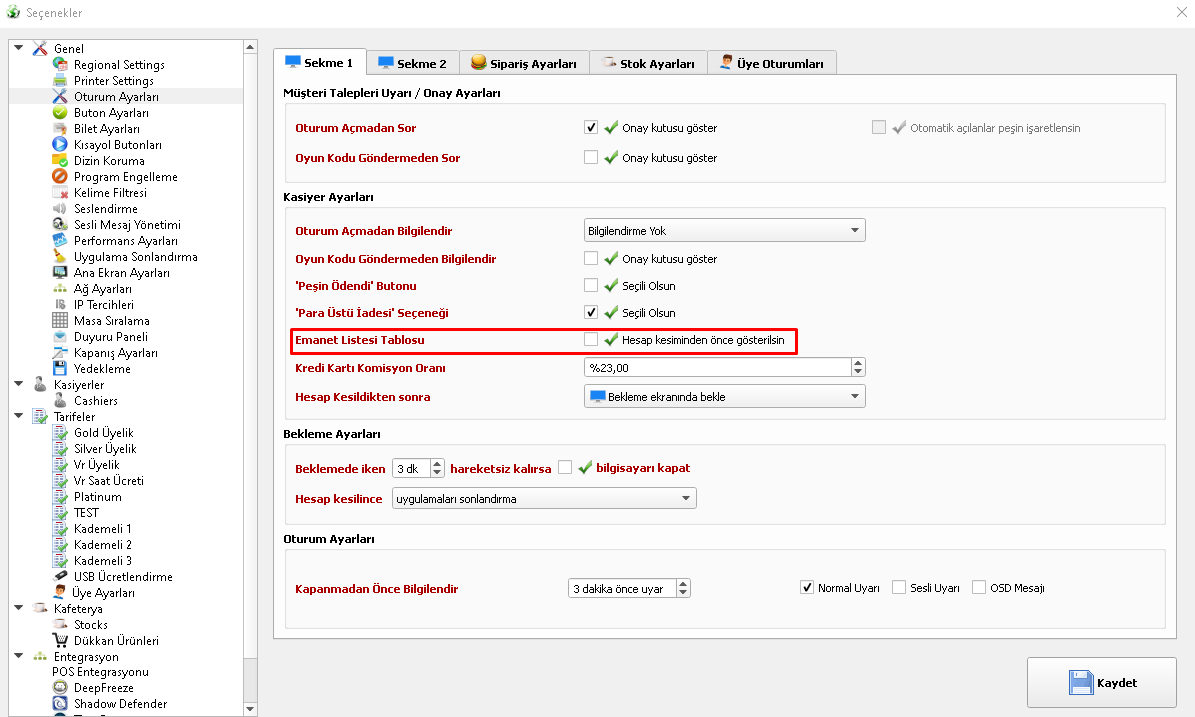Select the Printer Settings icon in tree
The height and width of the screenshot is (717, 1195).
point(60,81)
